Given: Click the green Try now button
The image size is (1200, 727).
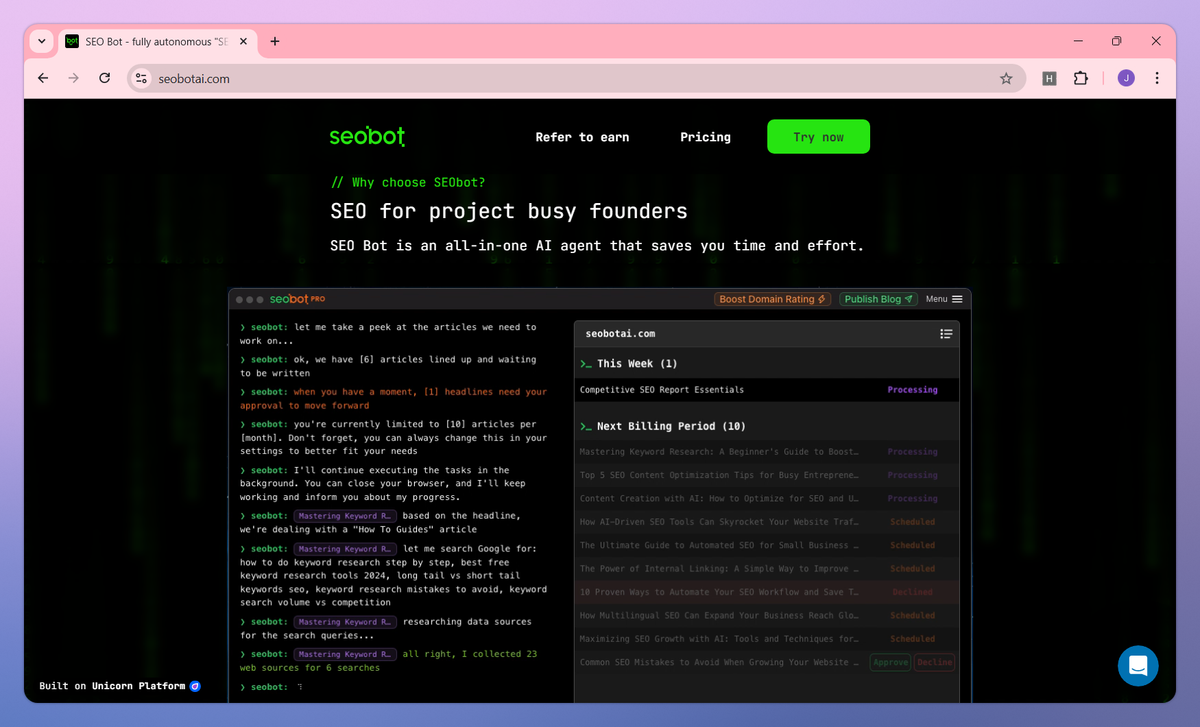Looking at the screenshot, I should (x=818, y=136).
